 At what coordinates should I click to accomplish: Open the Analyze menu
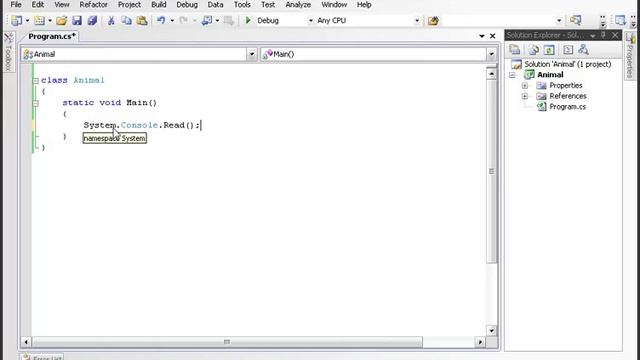[x=298, y=5]
